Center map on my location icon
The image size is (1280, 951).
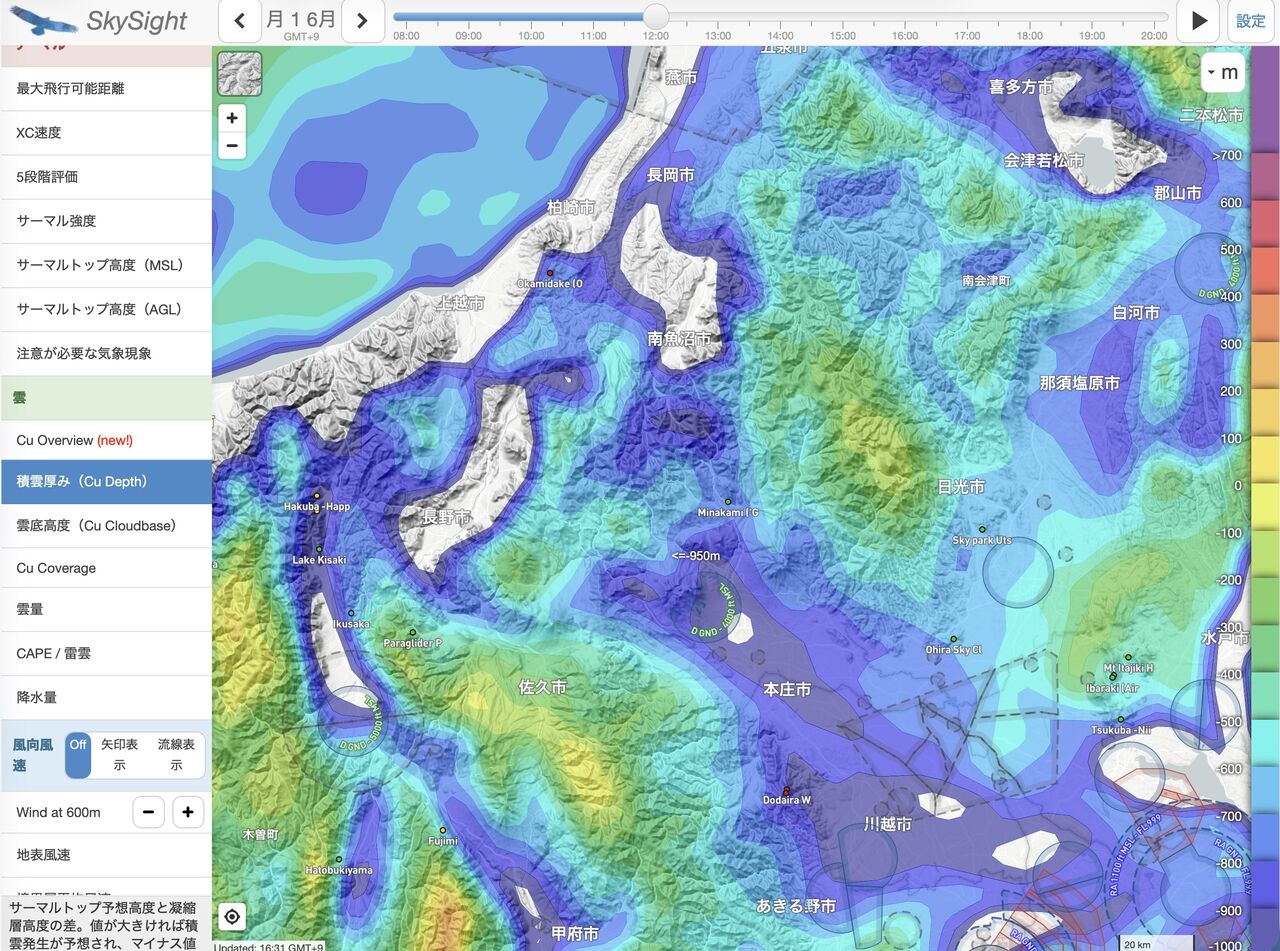tap(232, 916)
